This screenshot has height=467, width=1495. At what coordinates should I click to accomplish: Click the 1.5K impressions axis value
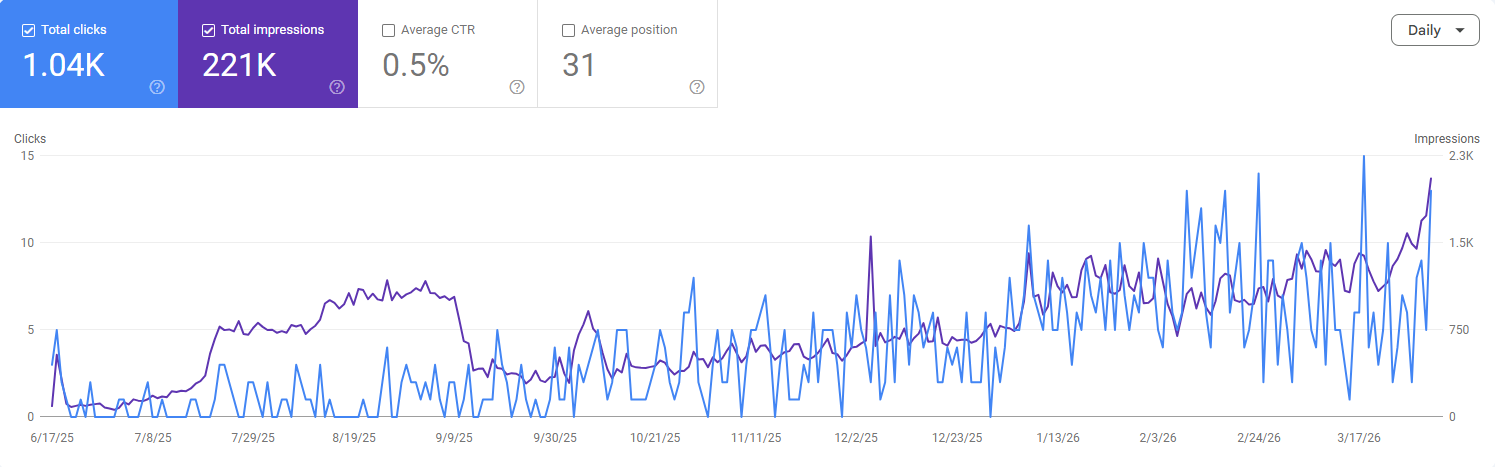click(1461, 243)
